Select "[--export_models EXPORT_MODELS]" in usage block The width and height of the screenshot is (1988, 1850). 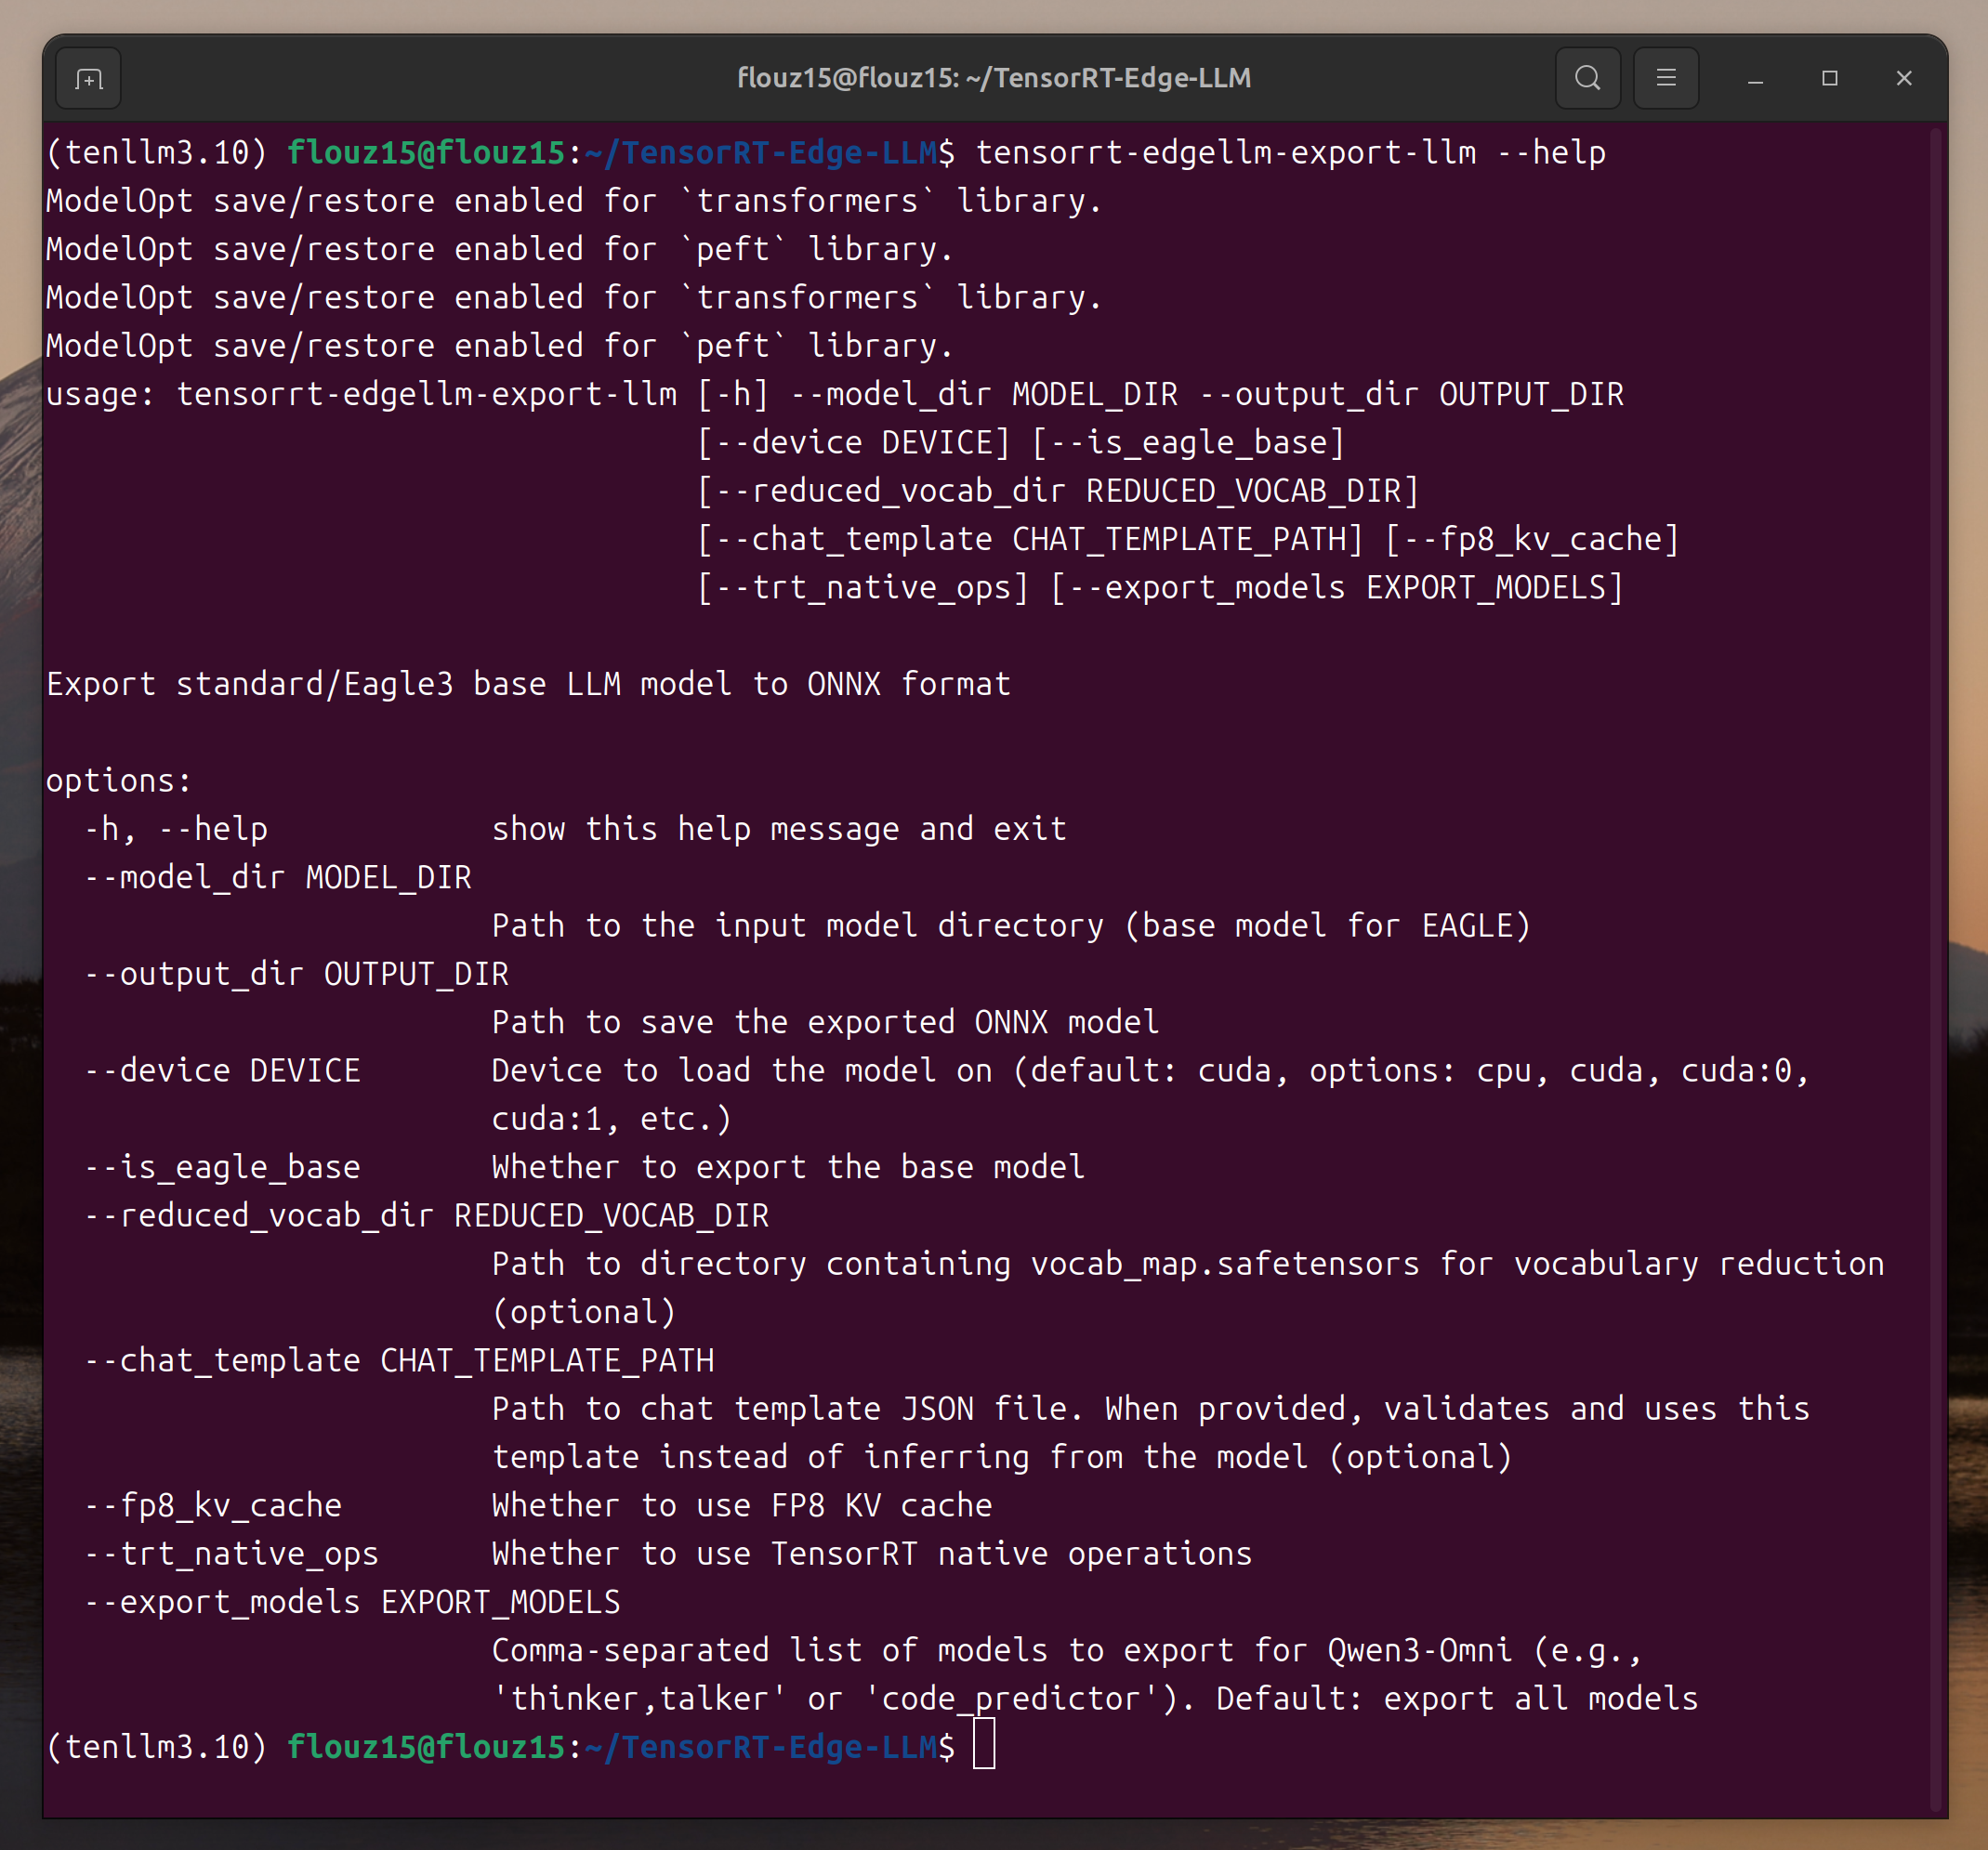pyautogui.click(x=1338, y=588)
